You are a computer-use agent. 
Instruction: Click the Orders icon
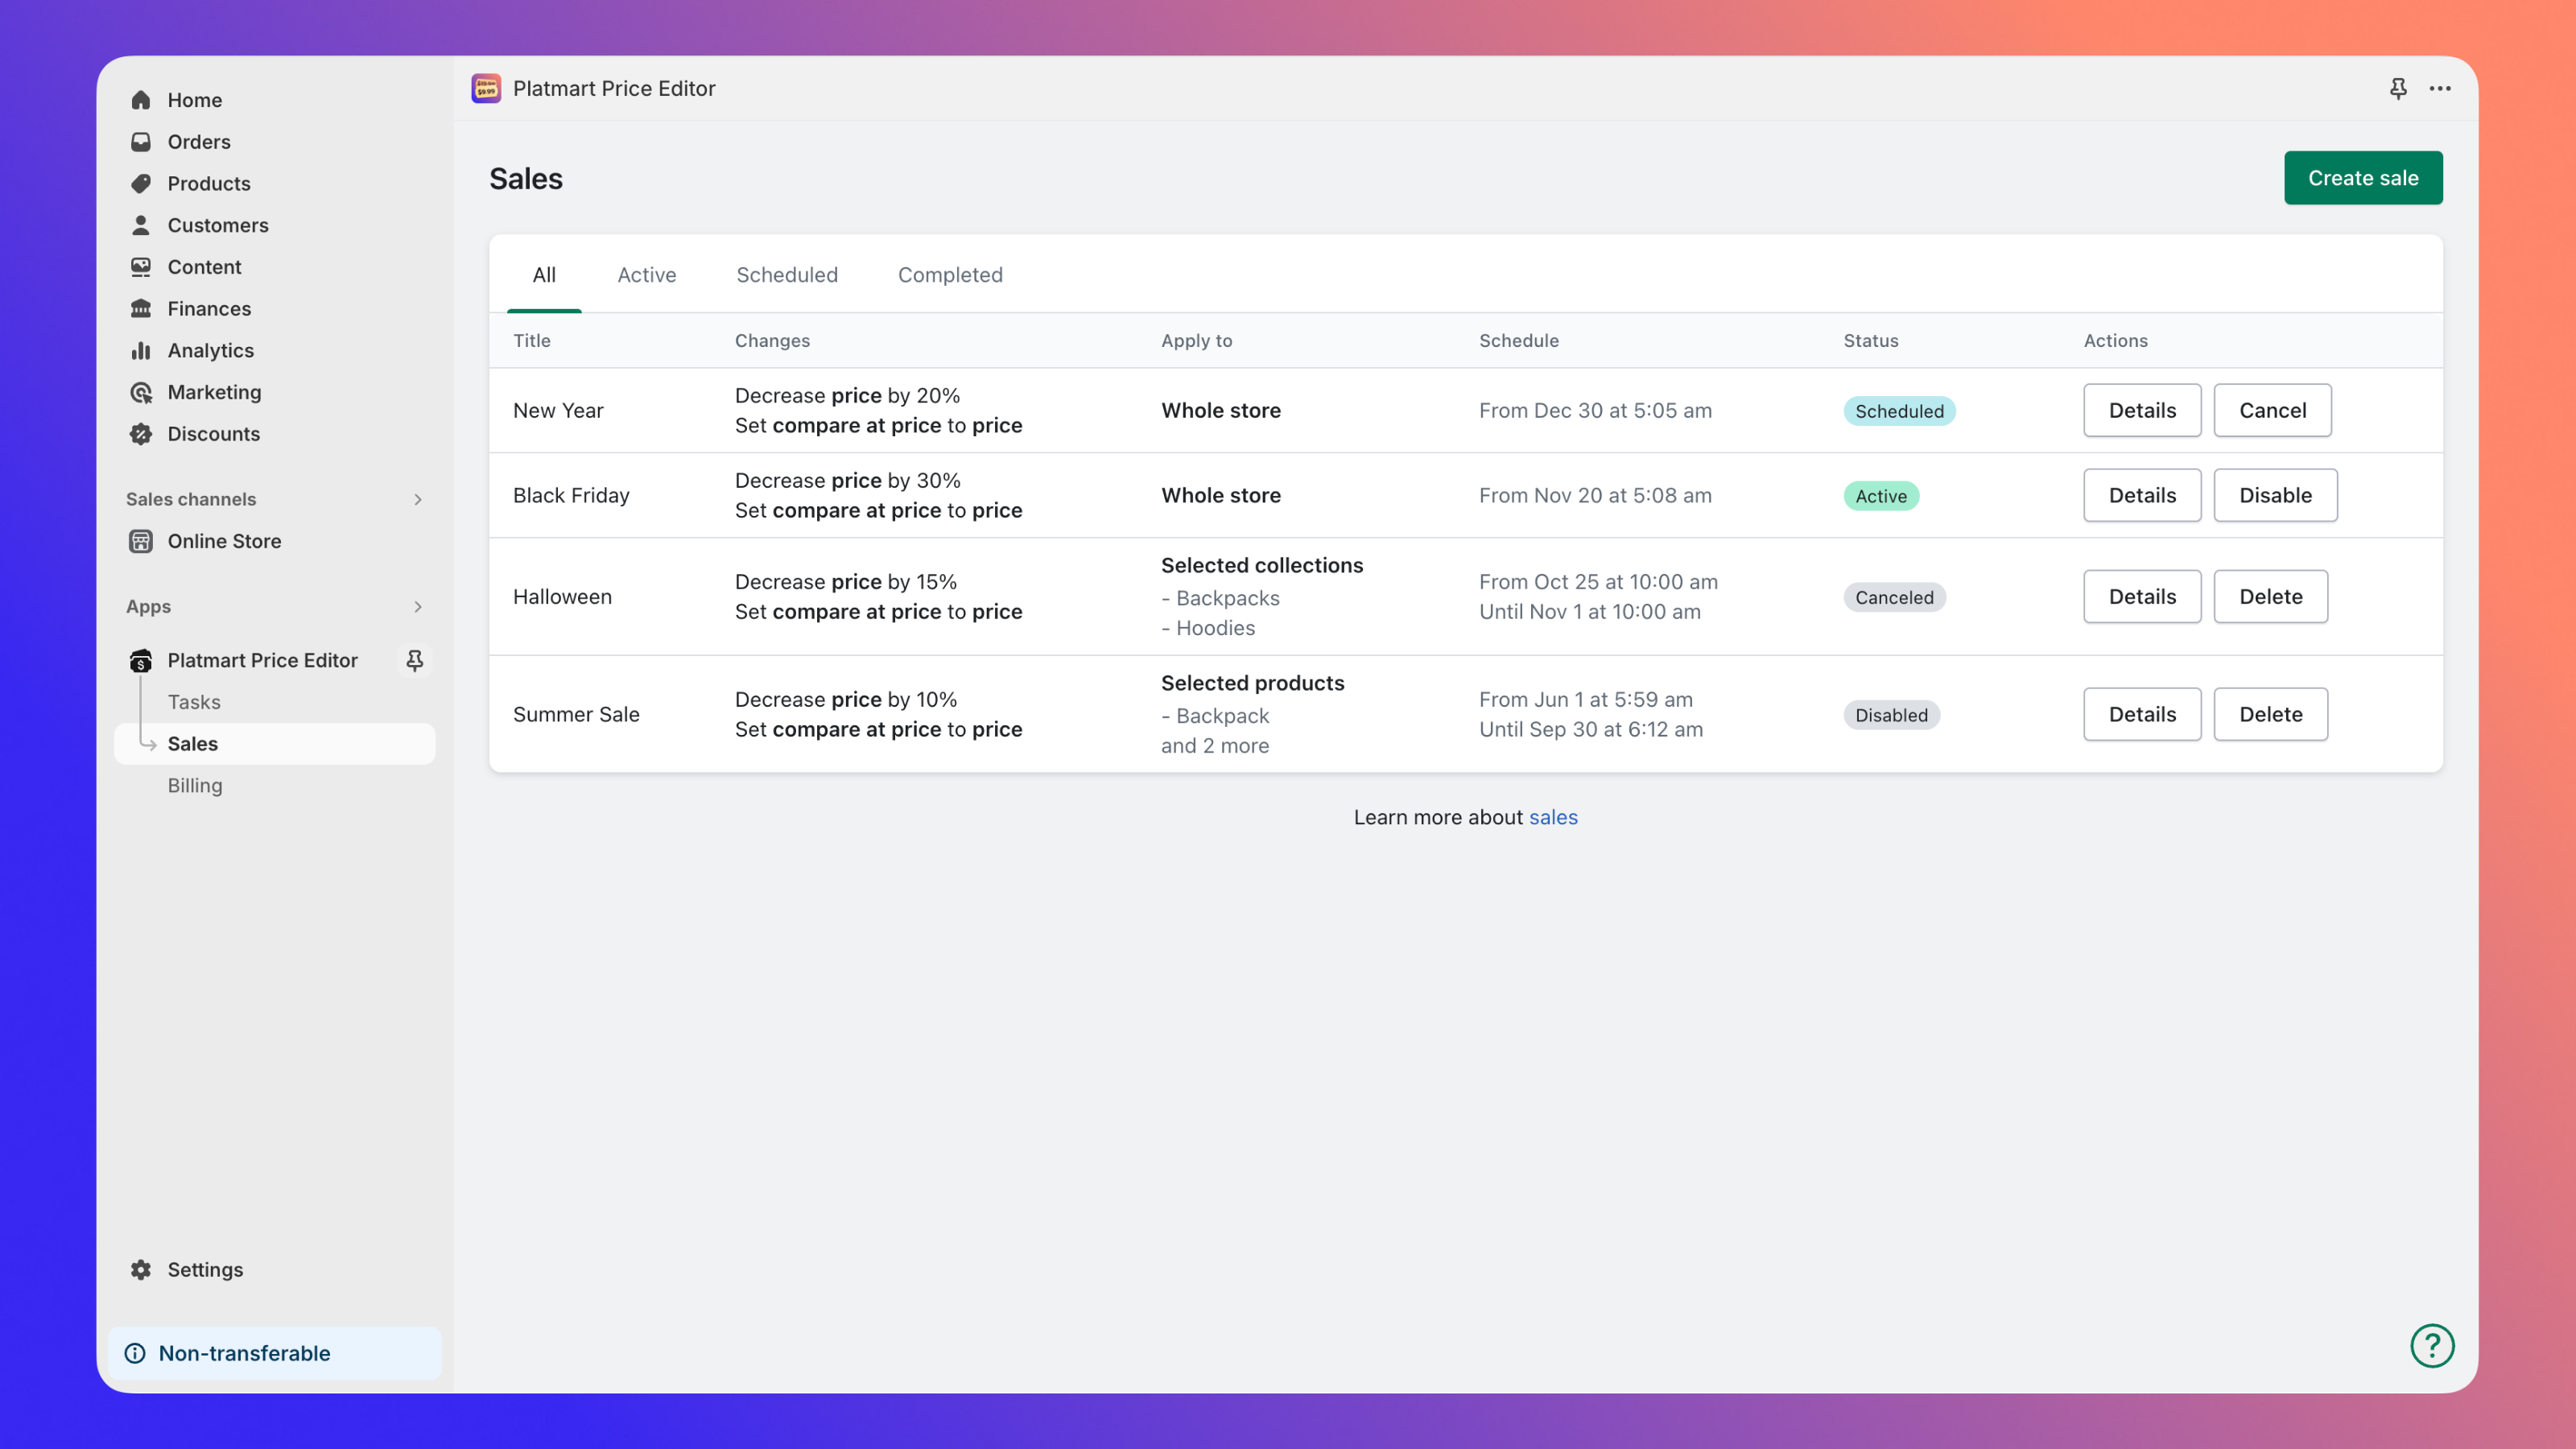[141, 141]
